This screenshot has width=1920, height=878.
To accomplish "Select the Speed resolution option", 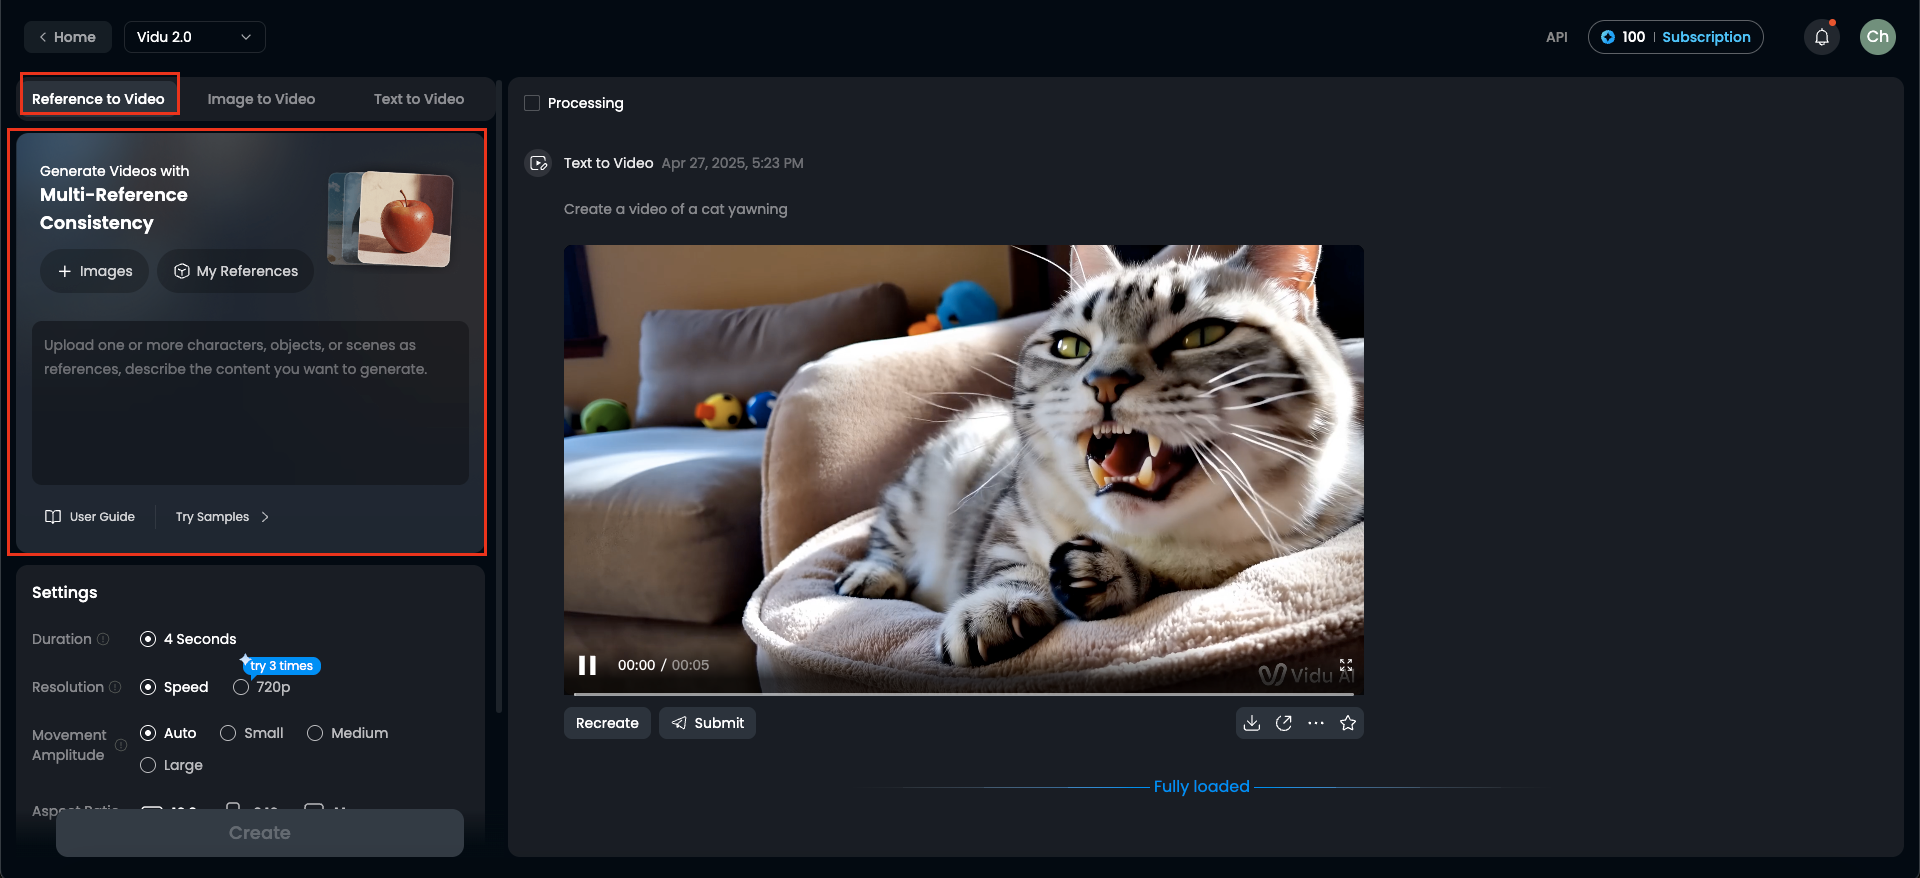I will point(175,687).
